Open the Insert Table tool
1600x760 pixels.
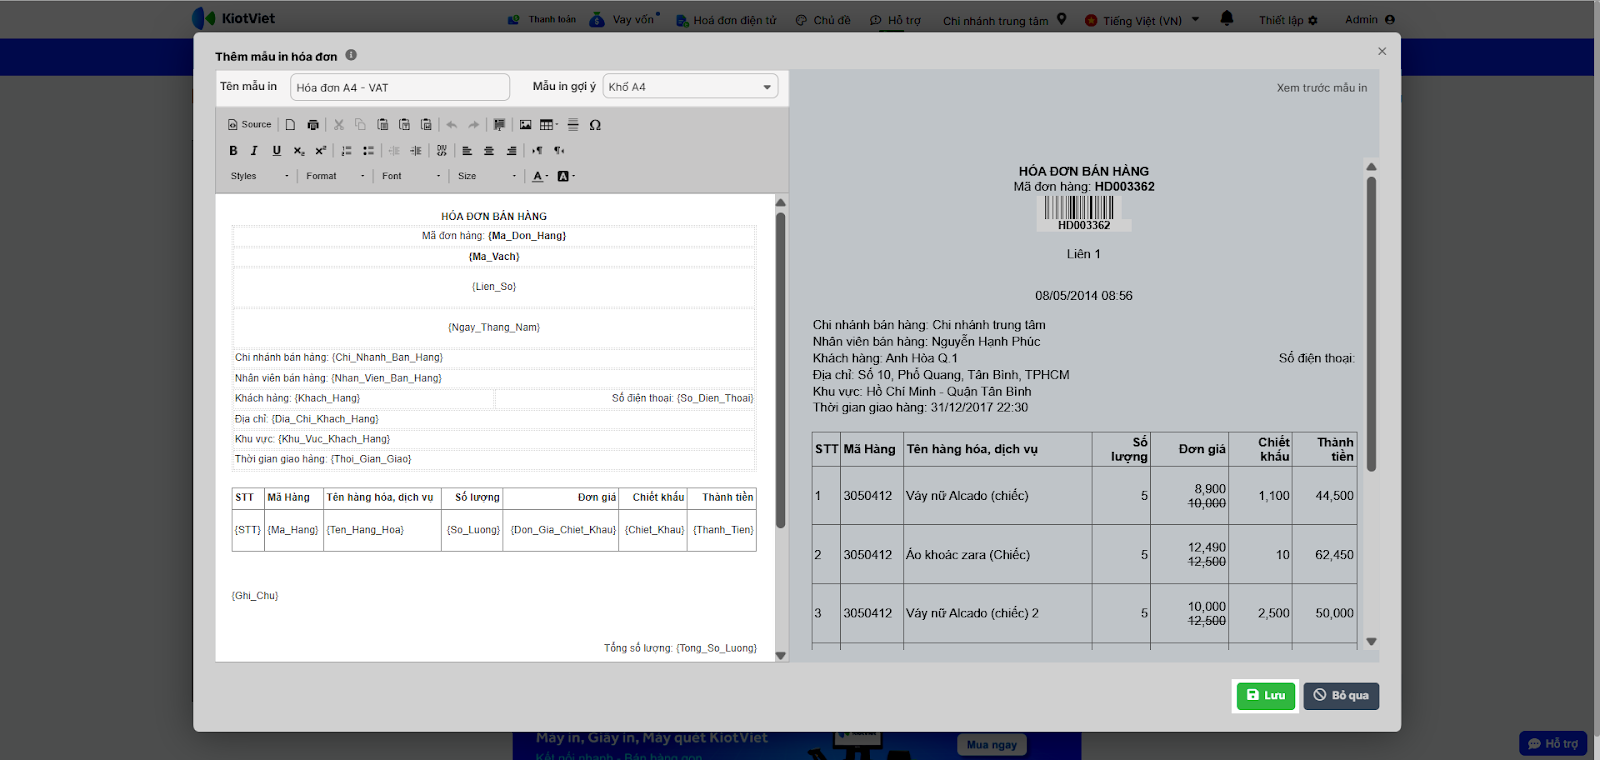coord(548,125)
